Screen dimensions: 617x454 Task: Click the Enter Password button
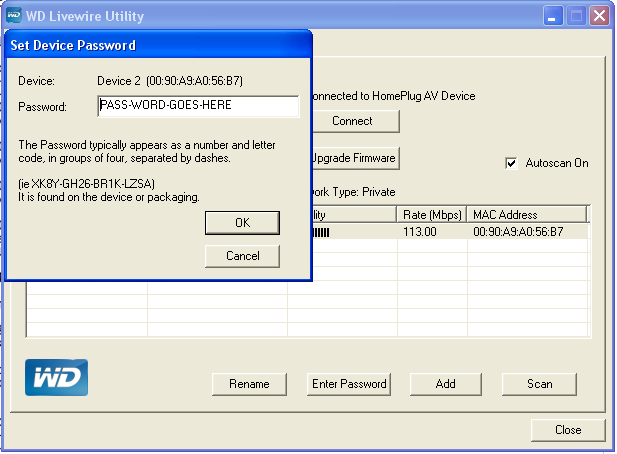(349, 384)
